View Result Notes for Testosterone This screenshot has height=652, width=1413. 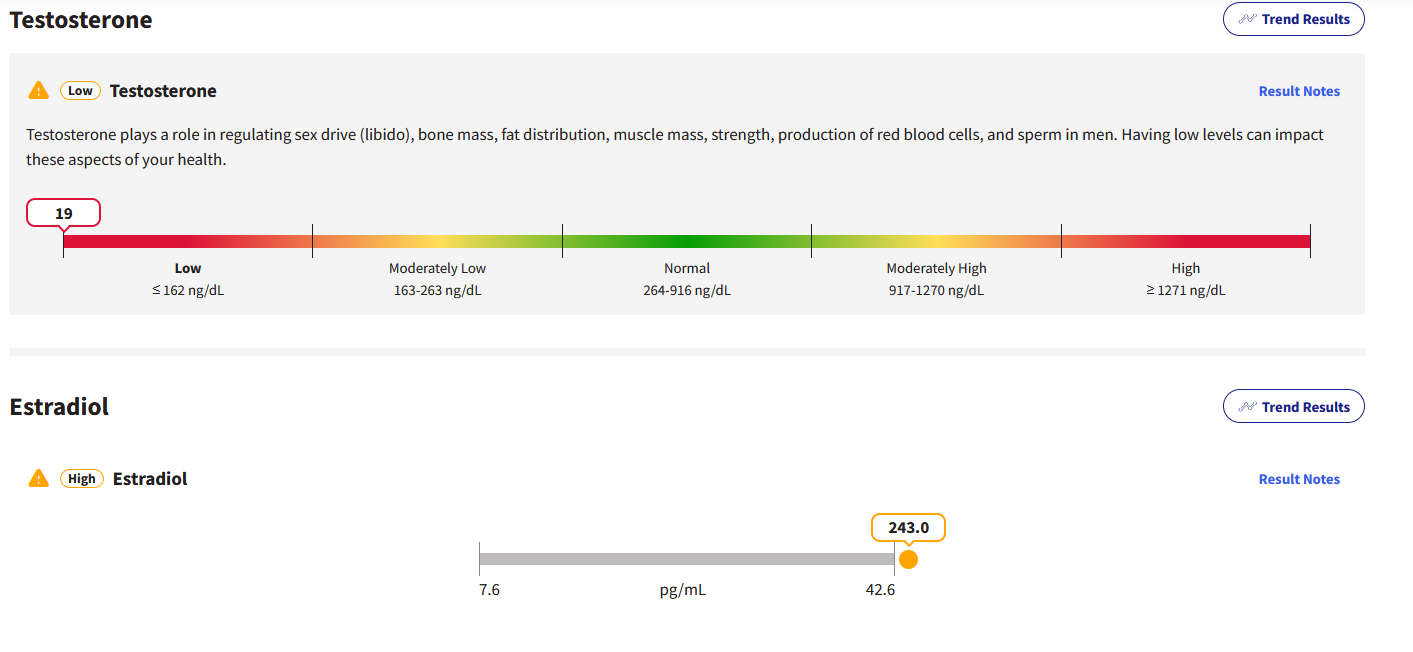pyautogui.click(x=1299, y=91)
